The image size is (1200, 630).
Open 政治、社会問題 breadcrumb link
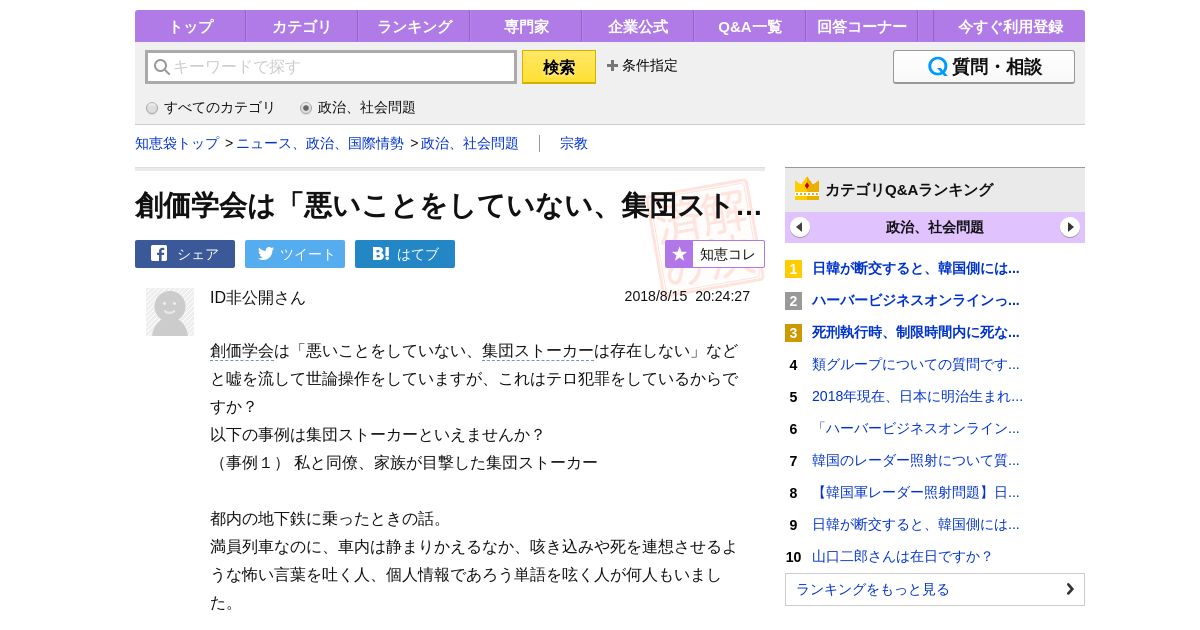(x=470, y=144)
